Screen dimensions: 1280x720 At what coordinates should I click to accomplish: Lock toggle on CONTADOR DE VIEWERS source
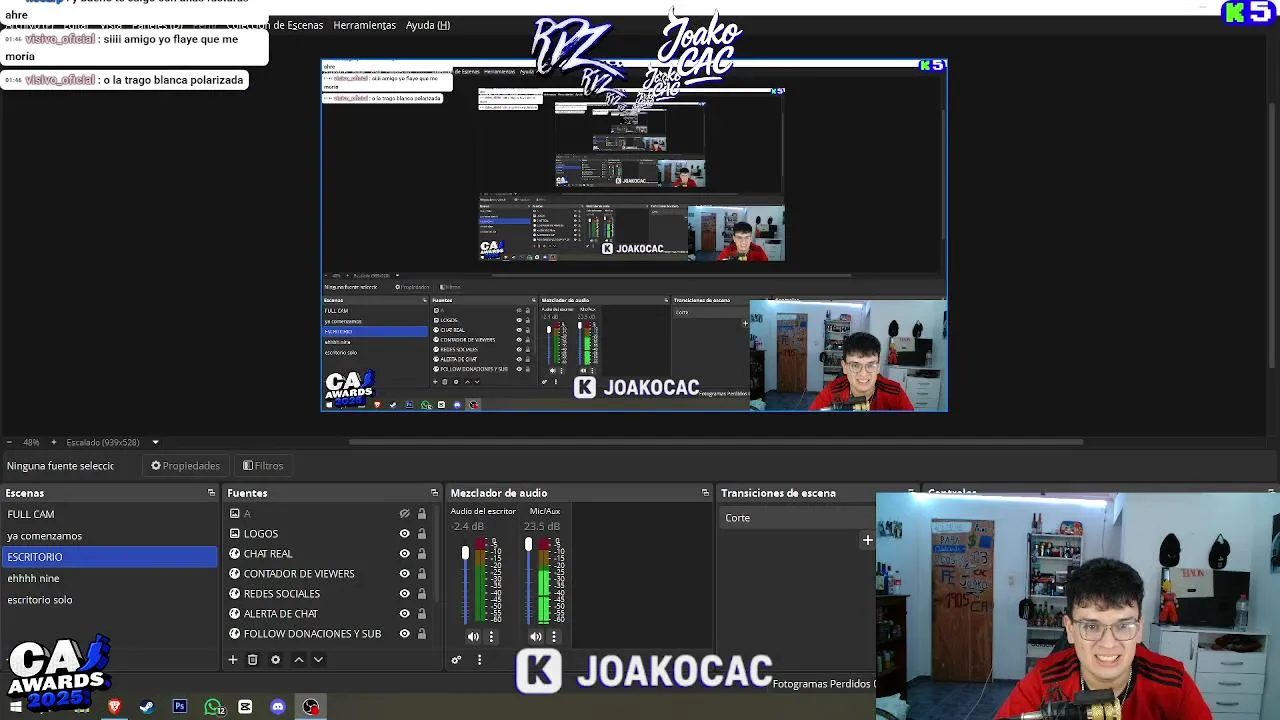point(421,574)
